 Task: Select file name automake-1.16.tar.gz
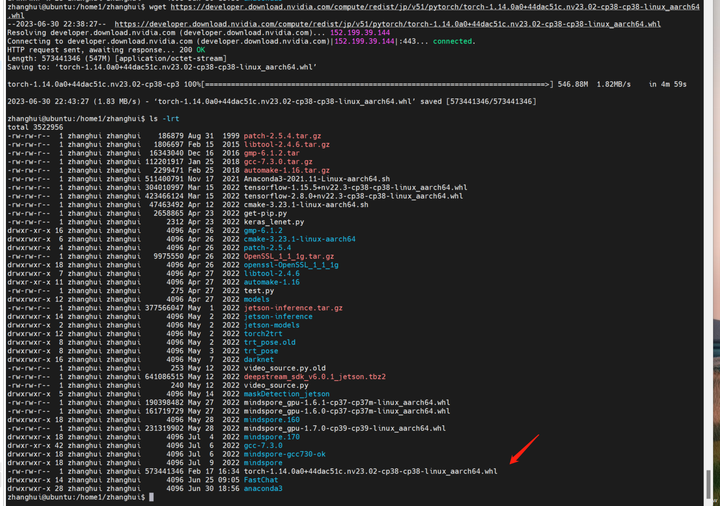pos(287,170)
